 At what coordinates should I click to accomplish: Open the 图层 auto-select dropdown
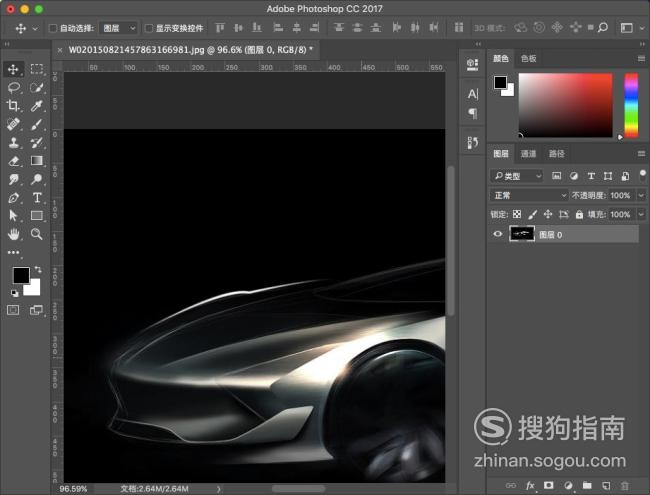(x=118, y=28)
